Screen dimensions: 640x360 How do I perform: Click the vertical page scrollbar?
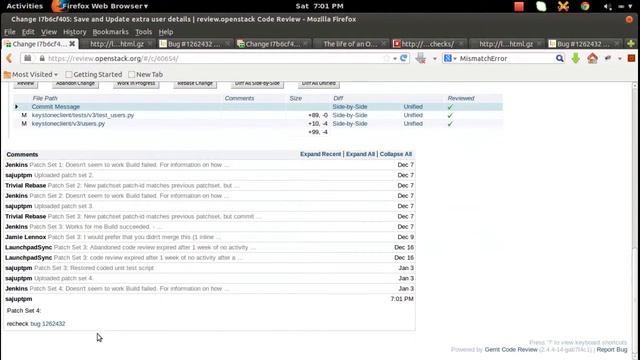point(635,220)
